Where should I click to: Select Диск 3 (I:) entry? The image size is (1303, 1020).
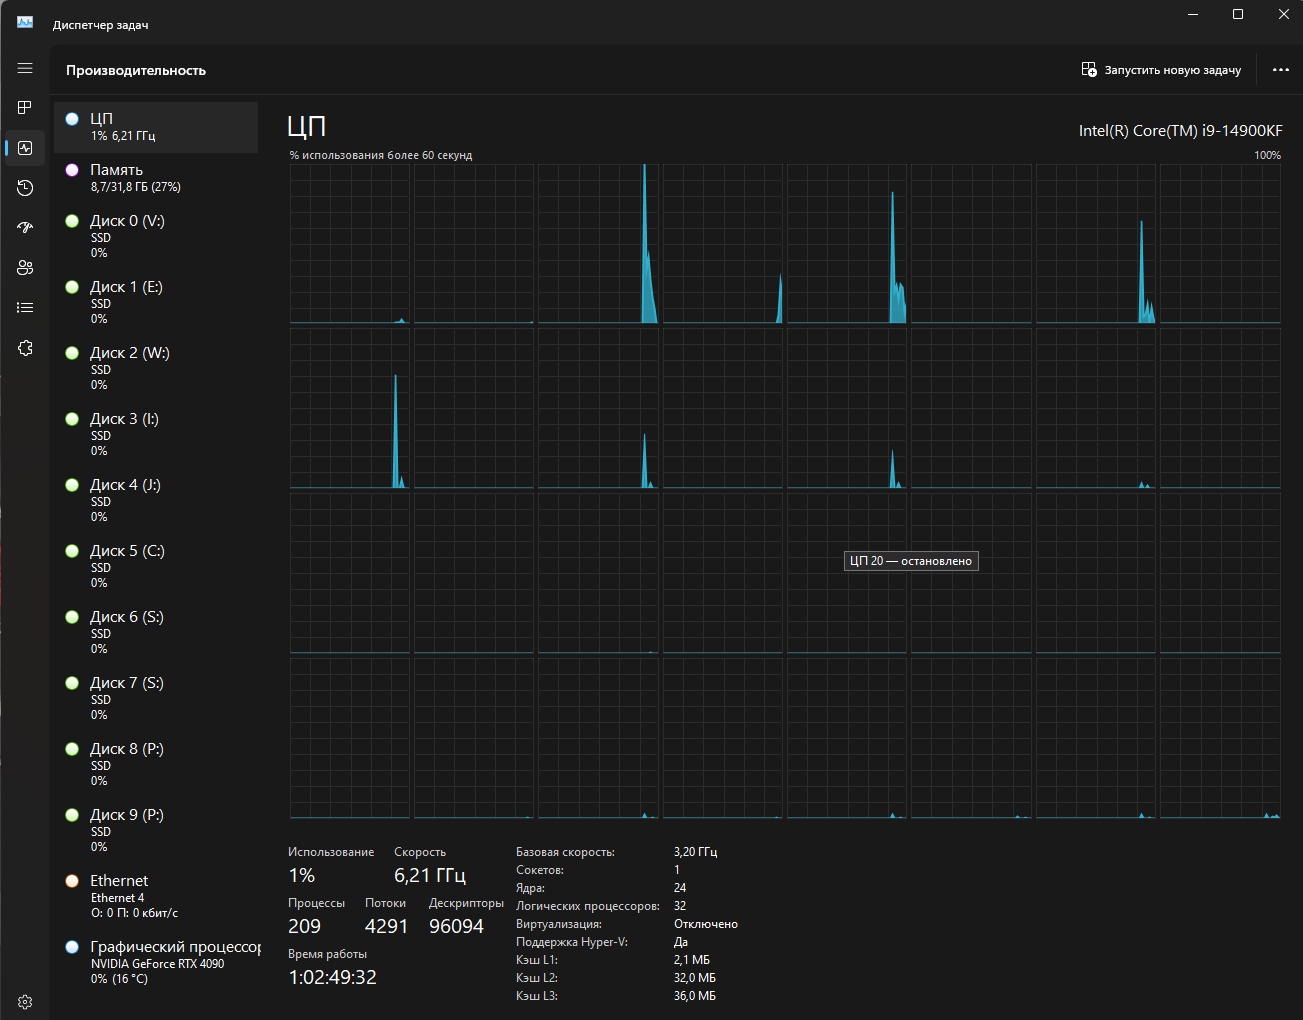pos(155,434)
